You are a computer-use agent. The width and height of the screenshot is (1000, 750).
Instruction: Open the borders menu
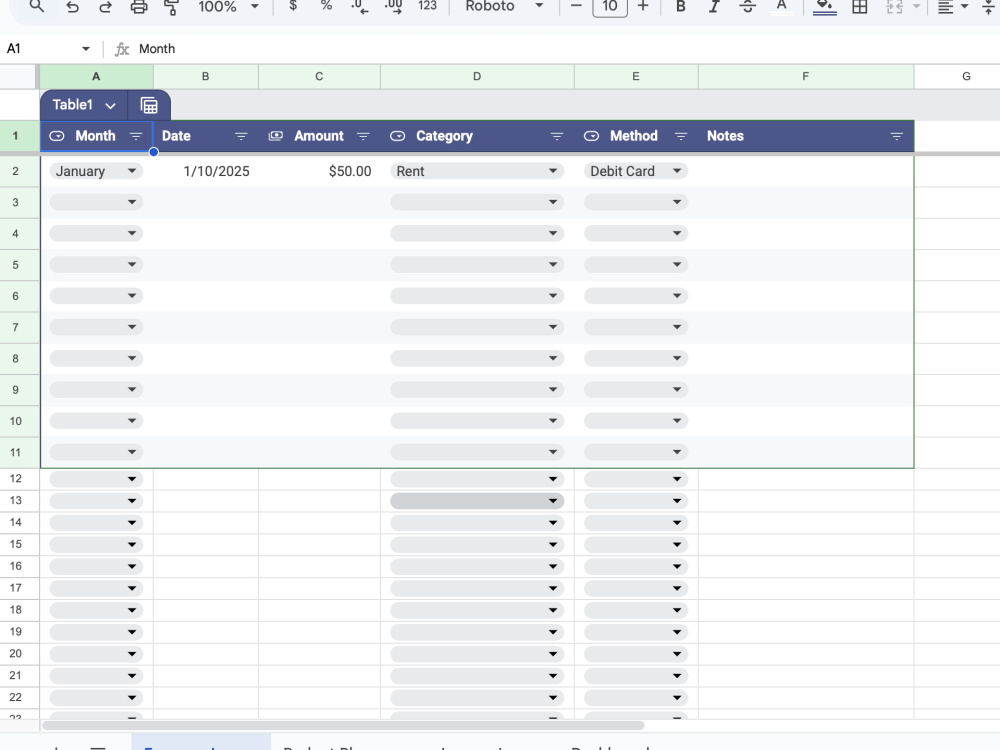click(860, 6)
